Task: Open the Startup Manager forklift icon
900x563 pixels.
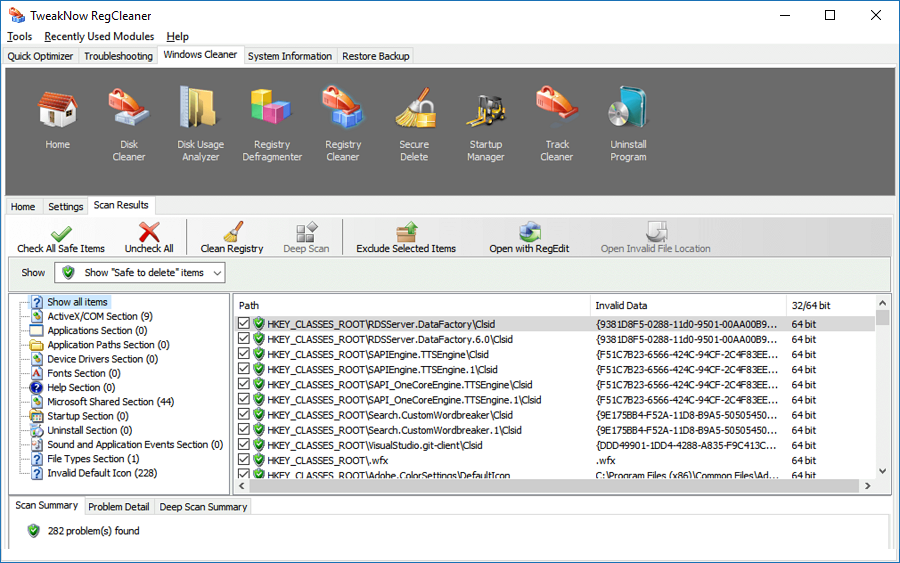Action: click(x=486, y=109)
